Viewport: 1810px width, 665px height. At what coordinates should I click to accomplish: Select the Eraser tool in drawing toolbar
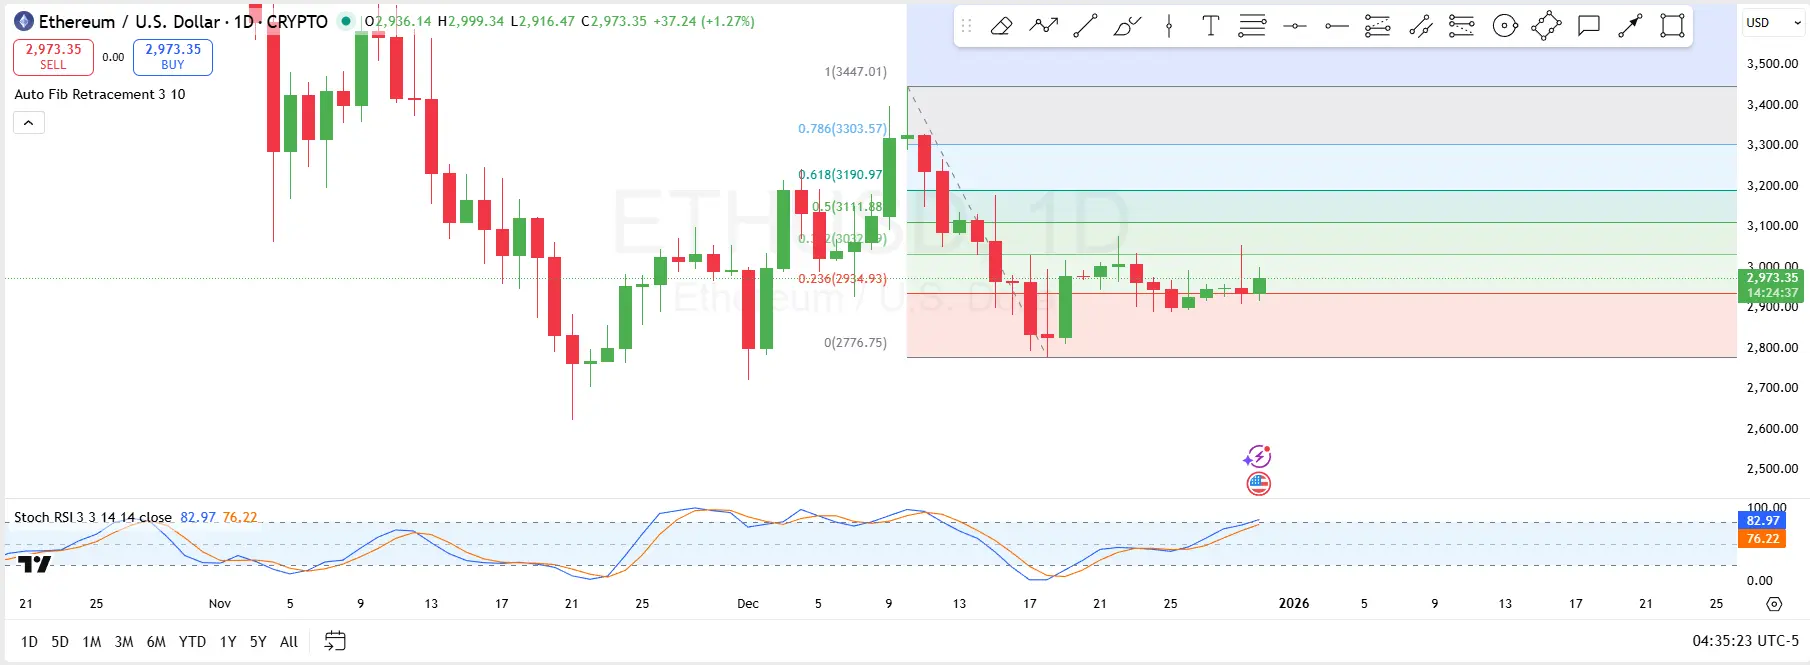(1001, 26)
